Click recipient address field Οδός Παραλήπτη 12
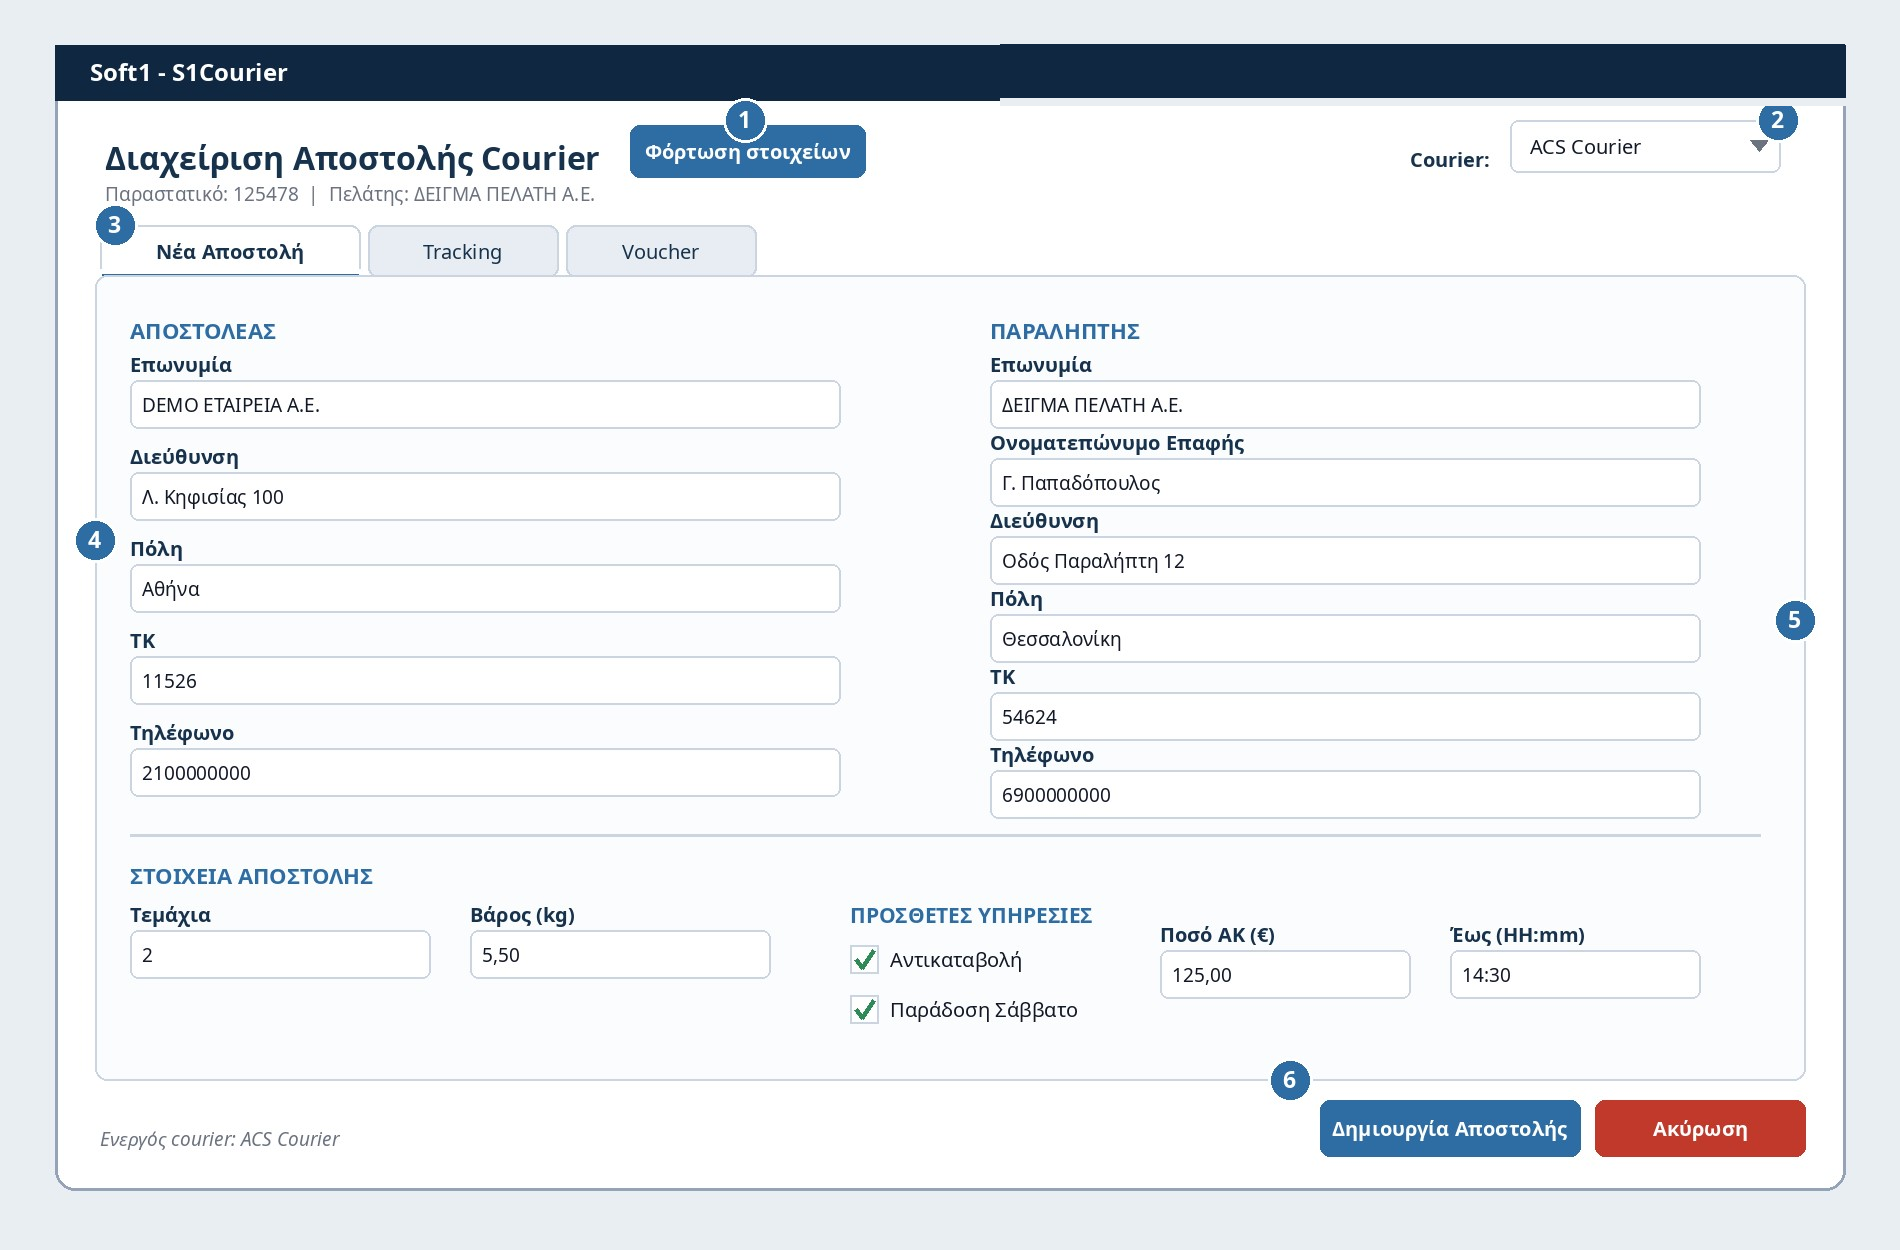 point(1345,561)
